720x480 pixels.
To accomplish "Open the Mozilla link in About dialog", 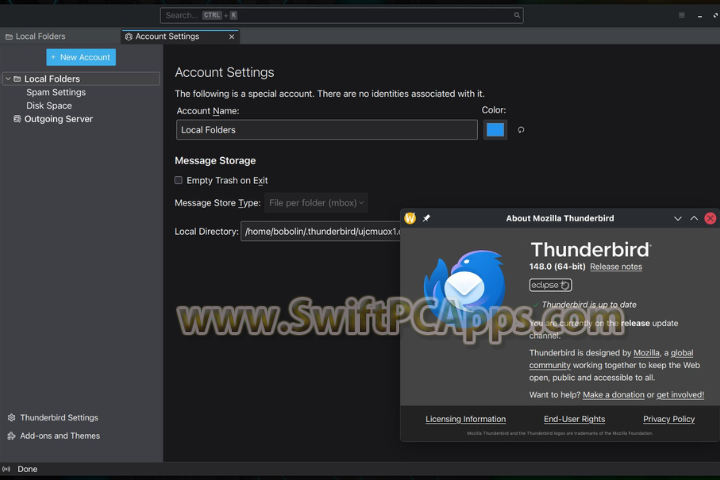I will (x=646, y=353).
